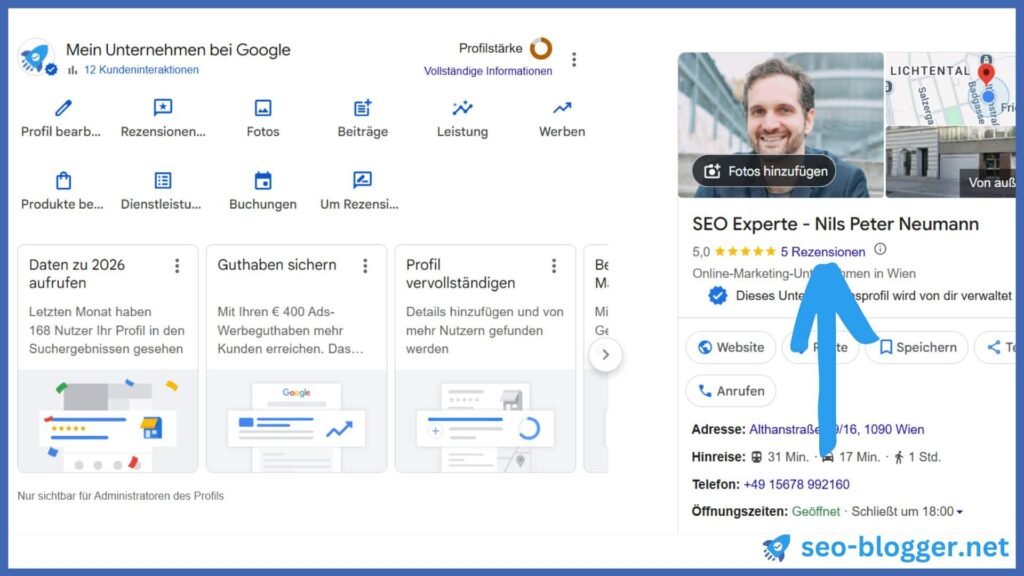Image resolution: width=1024 pixels, height=576 pixels.
Task: Open Um Rezensionen bitten icon
Action: [362, 180]
